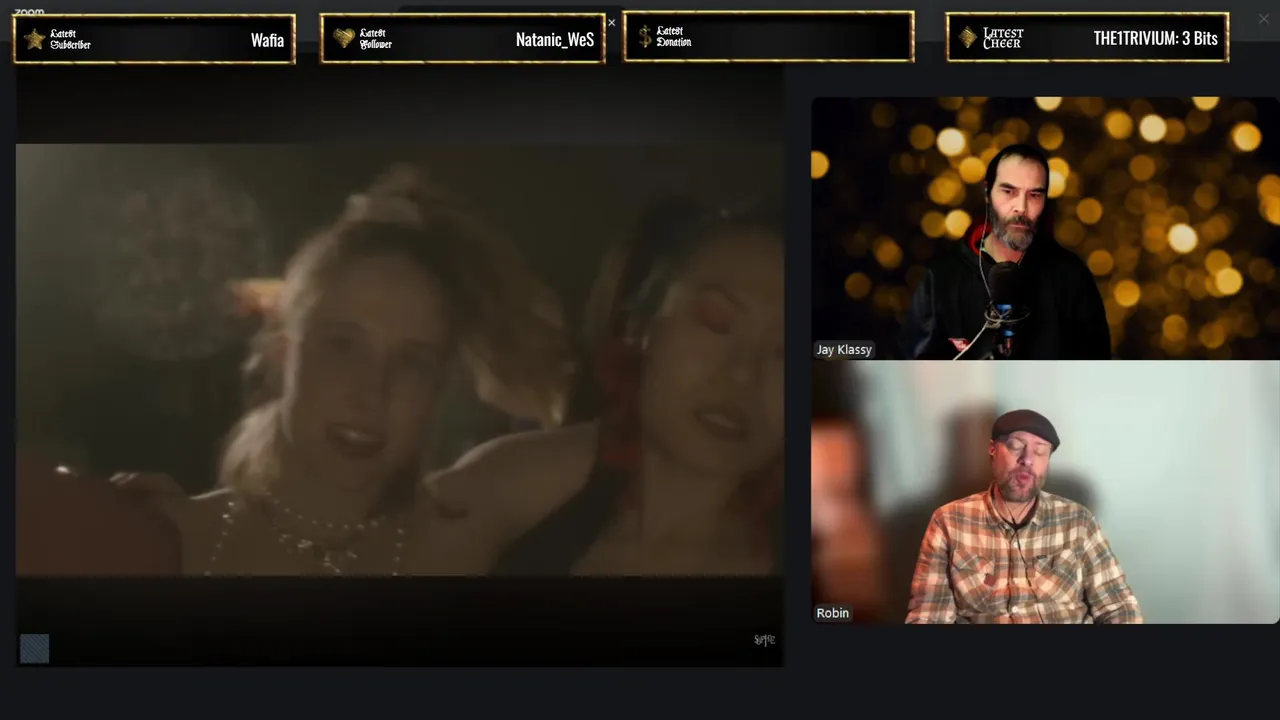1280x720 pixels.
Task: Click the Robin name tag
Action: coord(832,613)
